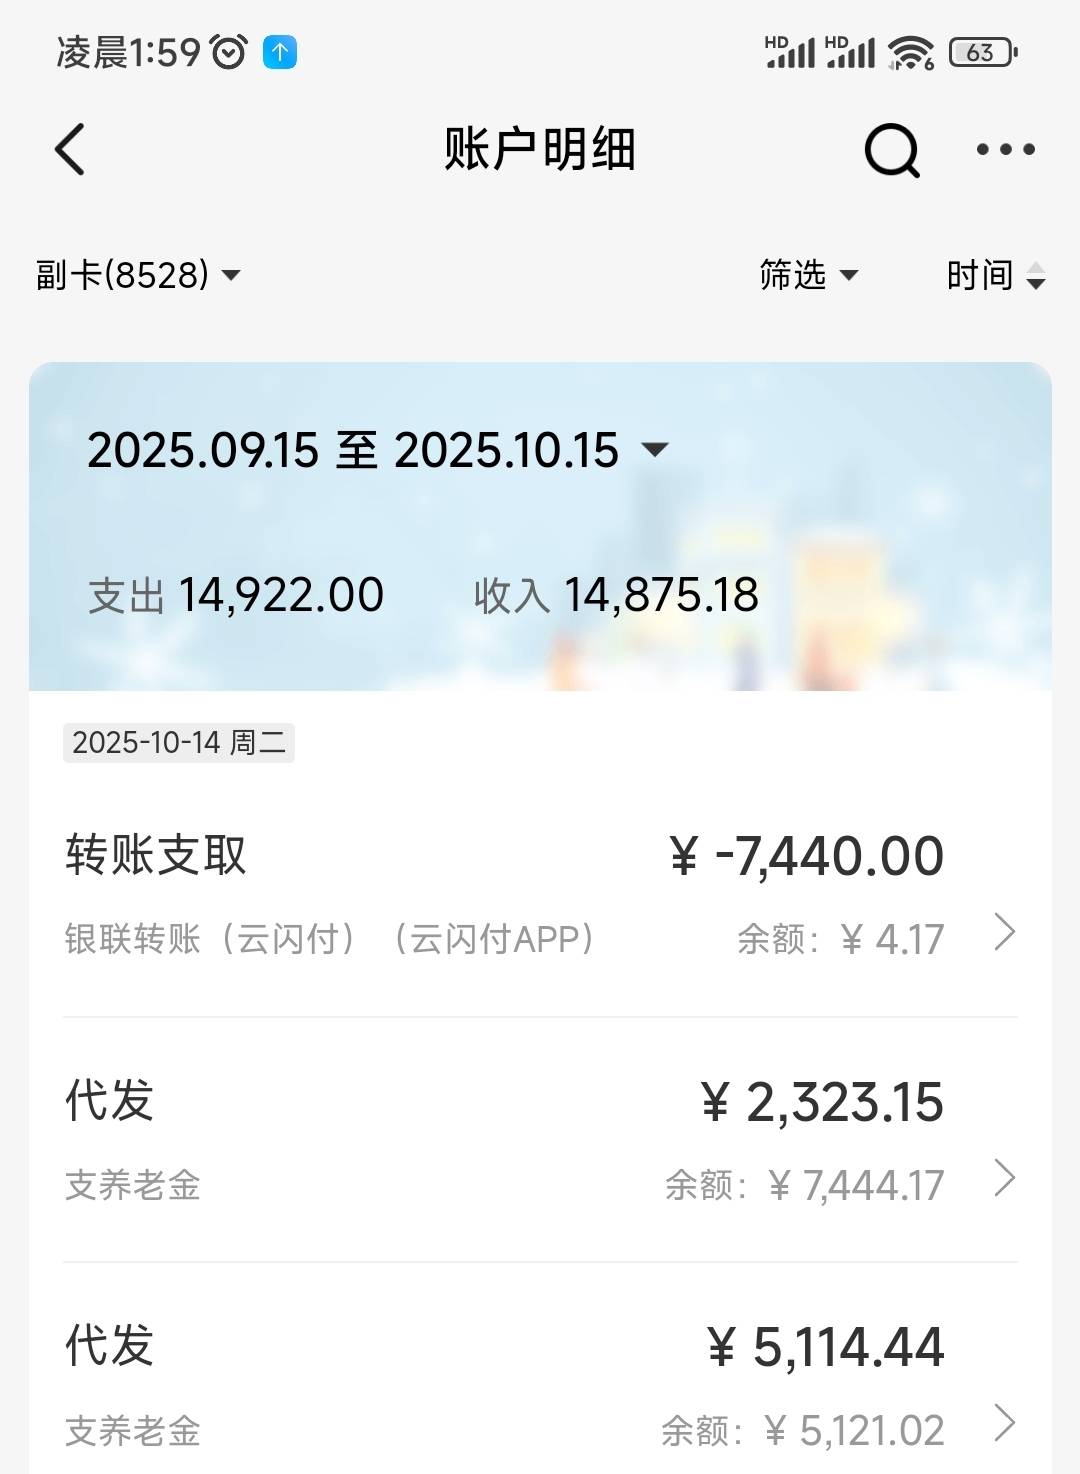This screenshot has width=1080, height=1474.
Task: Tap chevron beside 余额 ¥4.17
Action: [x=1005, y=933]
